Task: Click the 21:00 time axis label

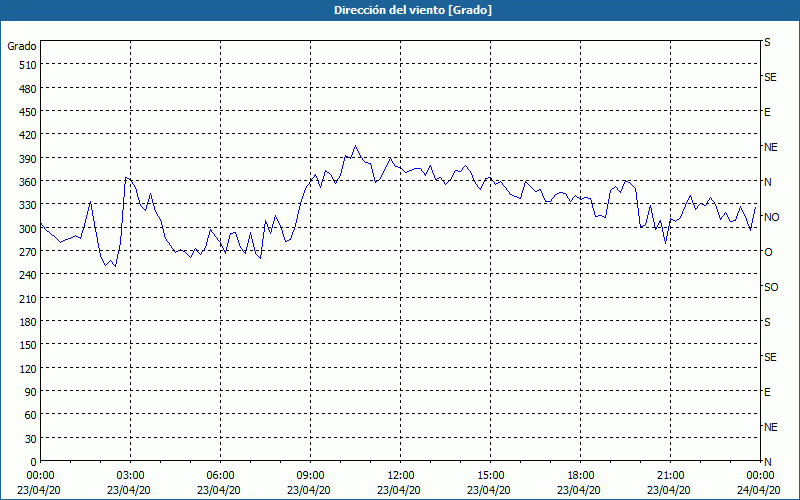Action: point(670,476)
